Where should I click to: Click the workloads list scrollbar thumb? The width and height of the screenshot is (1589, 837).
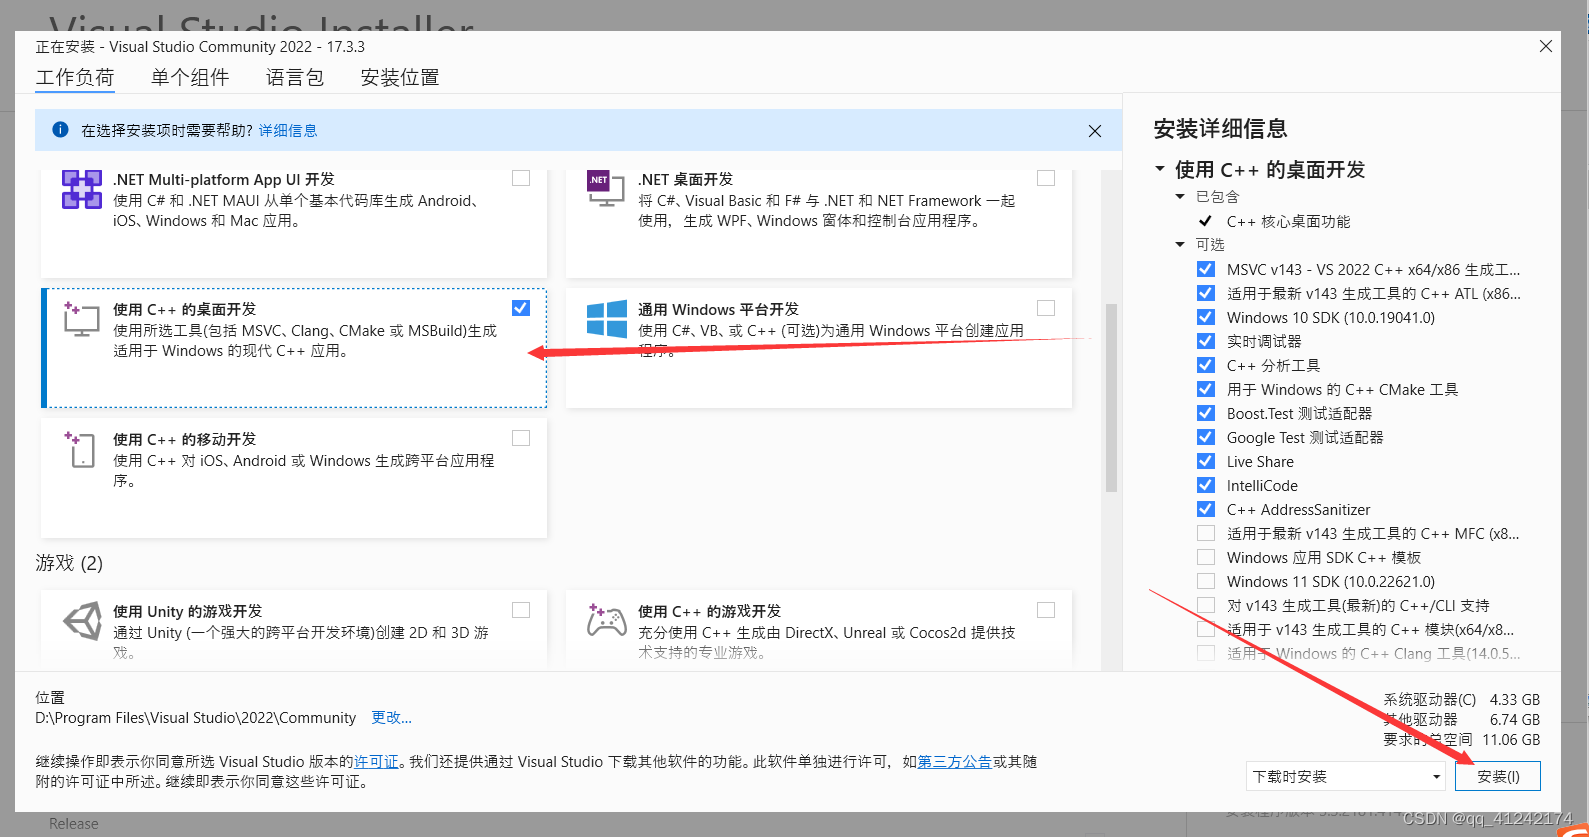click(x=1111, y=398)
